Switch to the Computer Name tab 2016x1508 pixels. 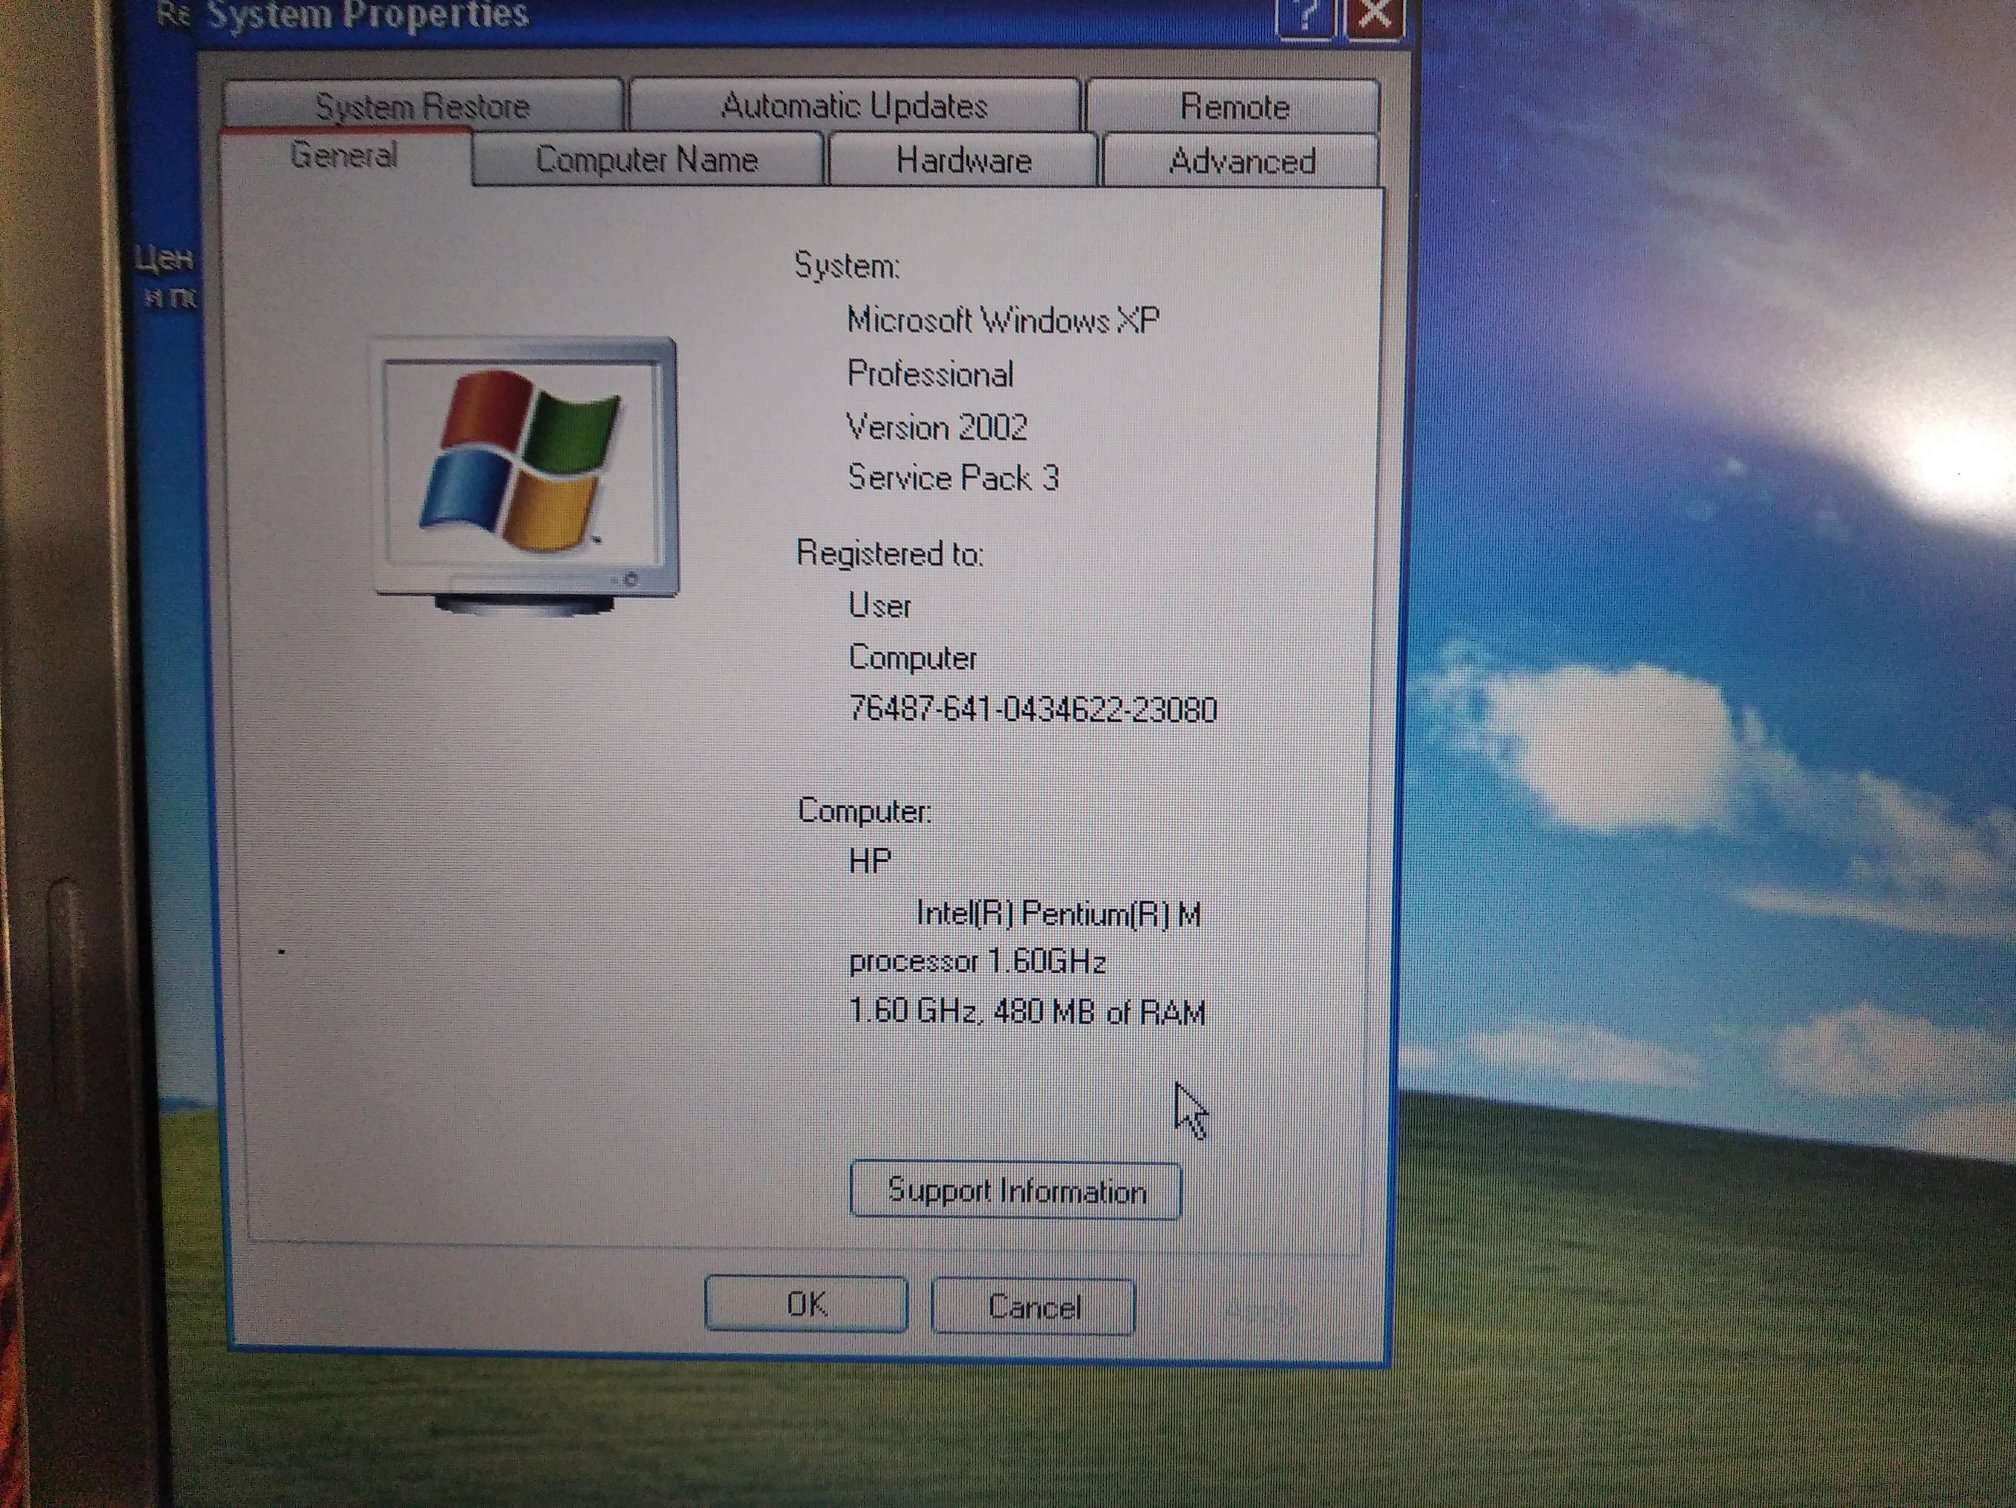click(647, 160)
